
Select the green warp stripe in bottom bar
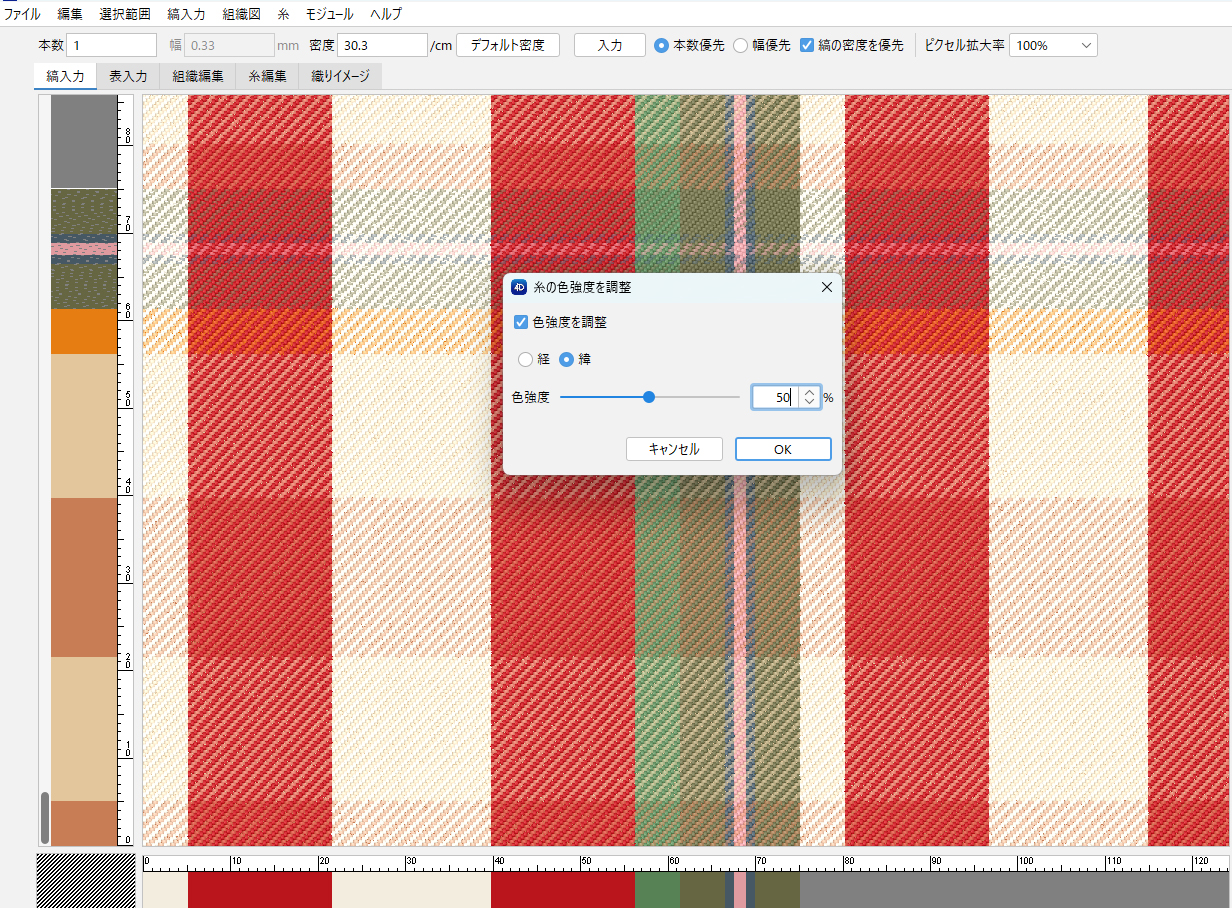(x=657, y=888)
